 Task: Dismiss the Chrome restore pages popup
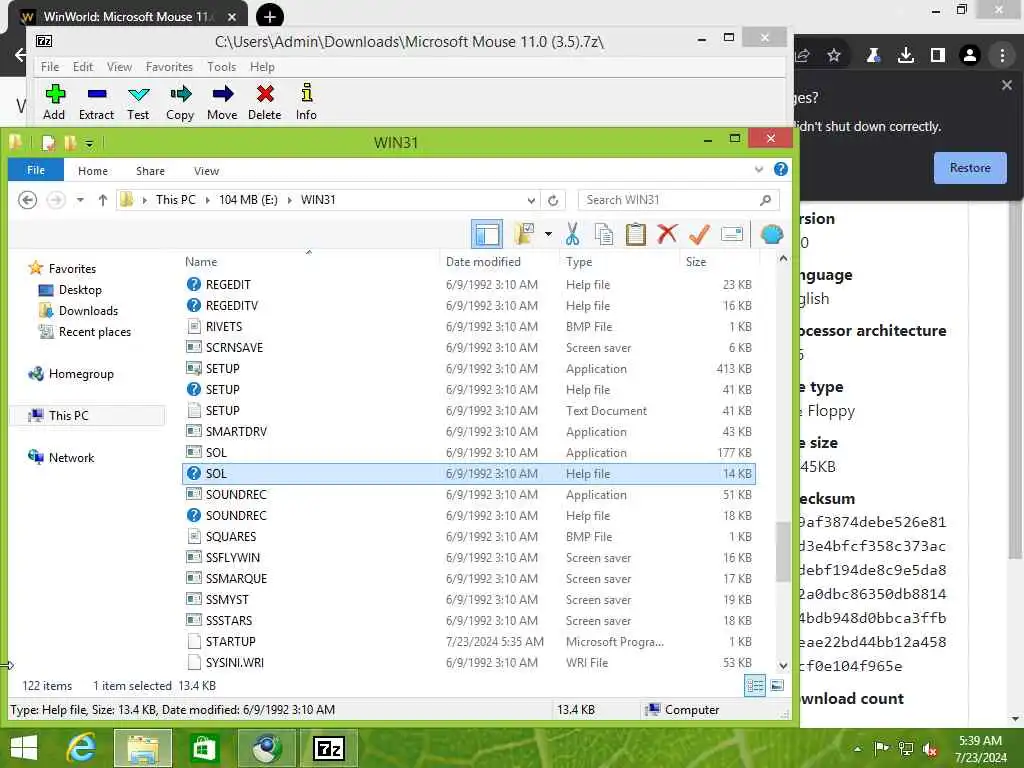click(x=1006, y=85)
